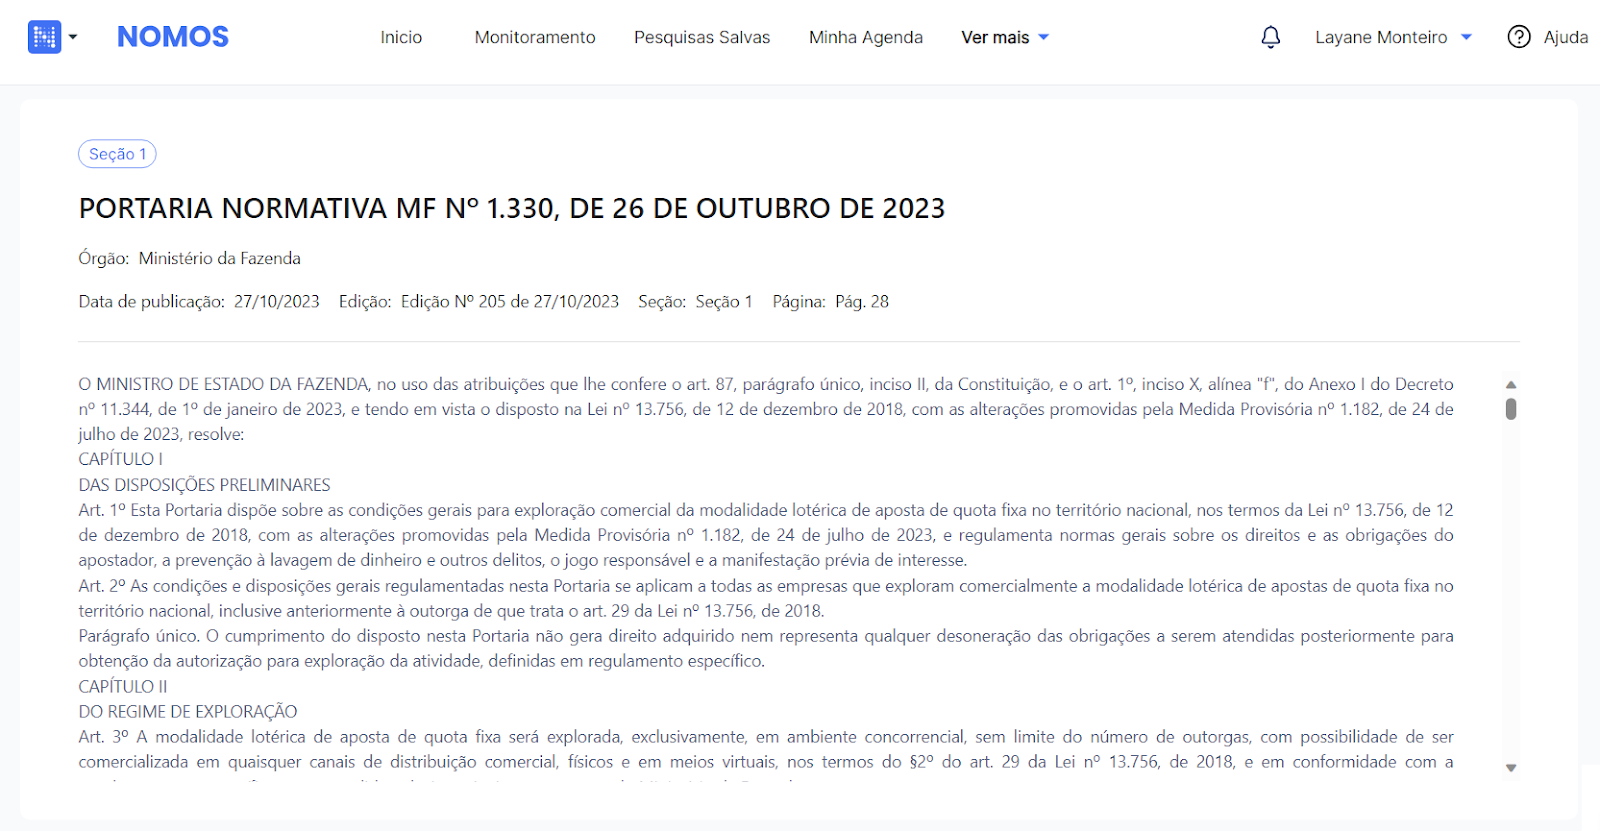Go to the Inicio page
Viewport: 1600px width, 831px height.
coord(401,37)
